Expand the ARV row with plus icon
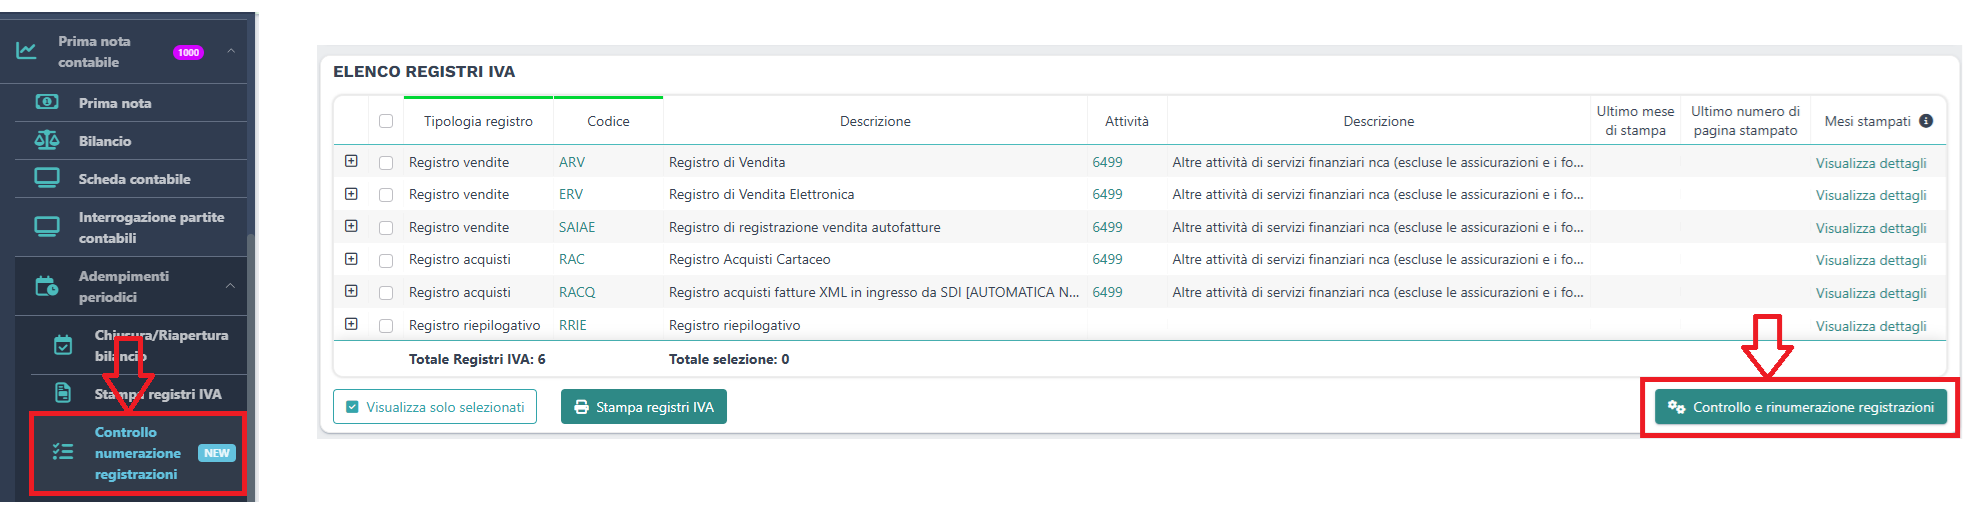1971x511 pixels. coord(351,161)
